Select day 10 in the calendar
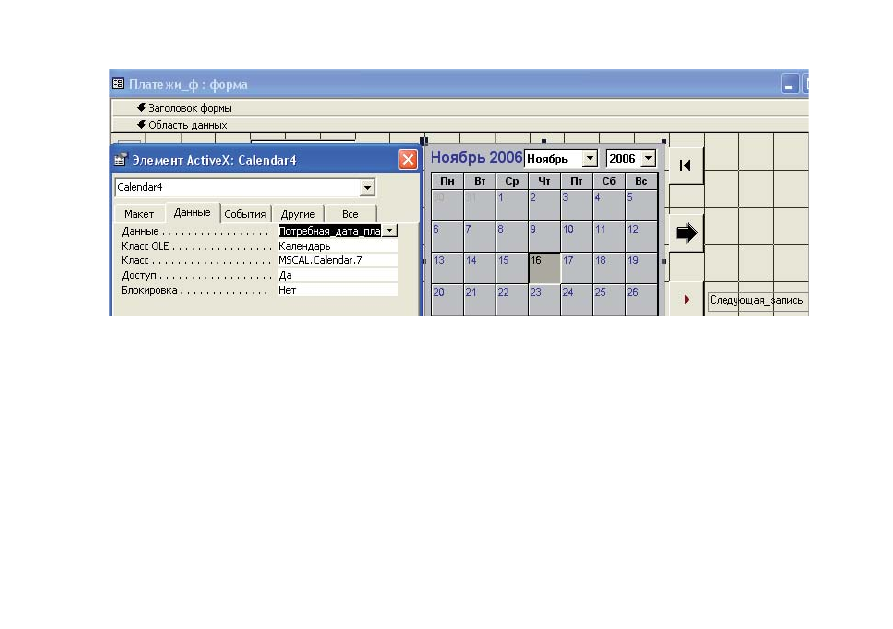This screenshot has height=629, width=893. point(576,236)
